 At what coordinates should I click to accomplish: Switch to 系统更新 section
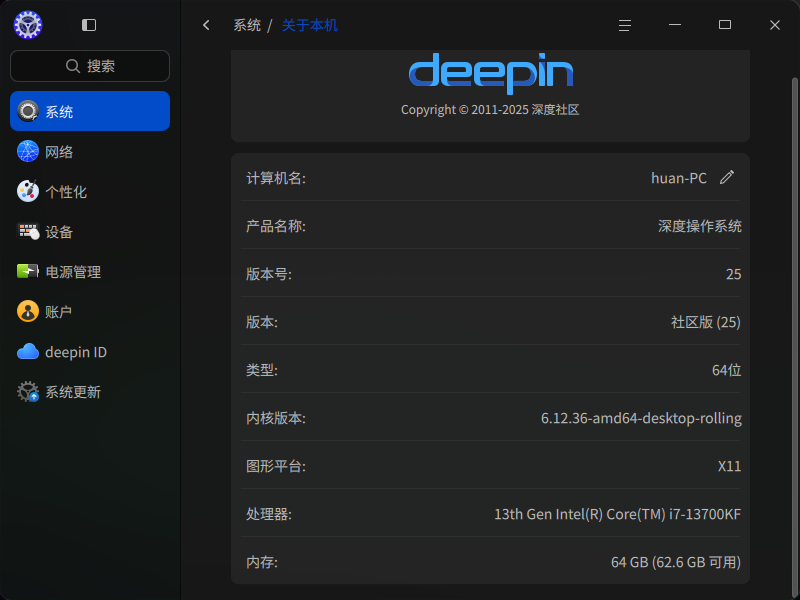coord(90,392)
